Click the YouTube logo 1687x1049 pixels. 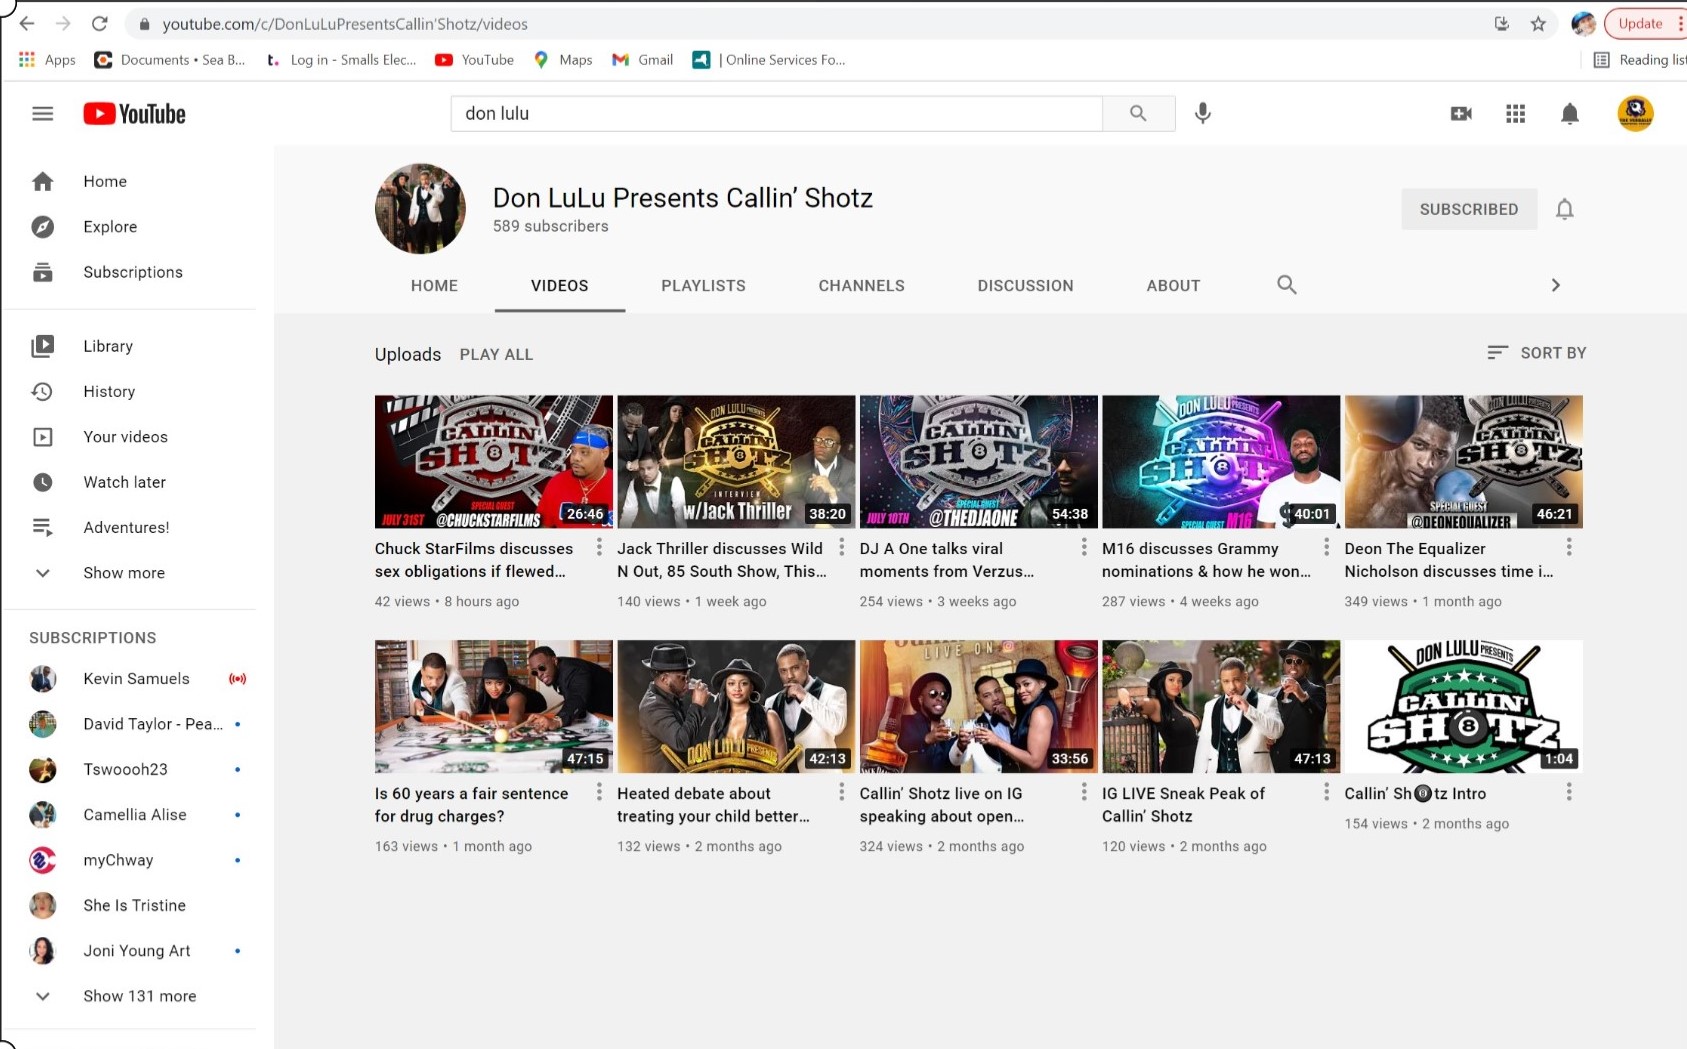click(x=134, y=114)
